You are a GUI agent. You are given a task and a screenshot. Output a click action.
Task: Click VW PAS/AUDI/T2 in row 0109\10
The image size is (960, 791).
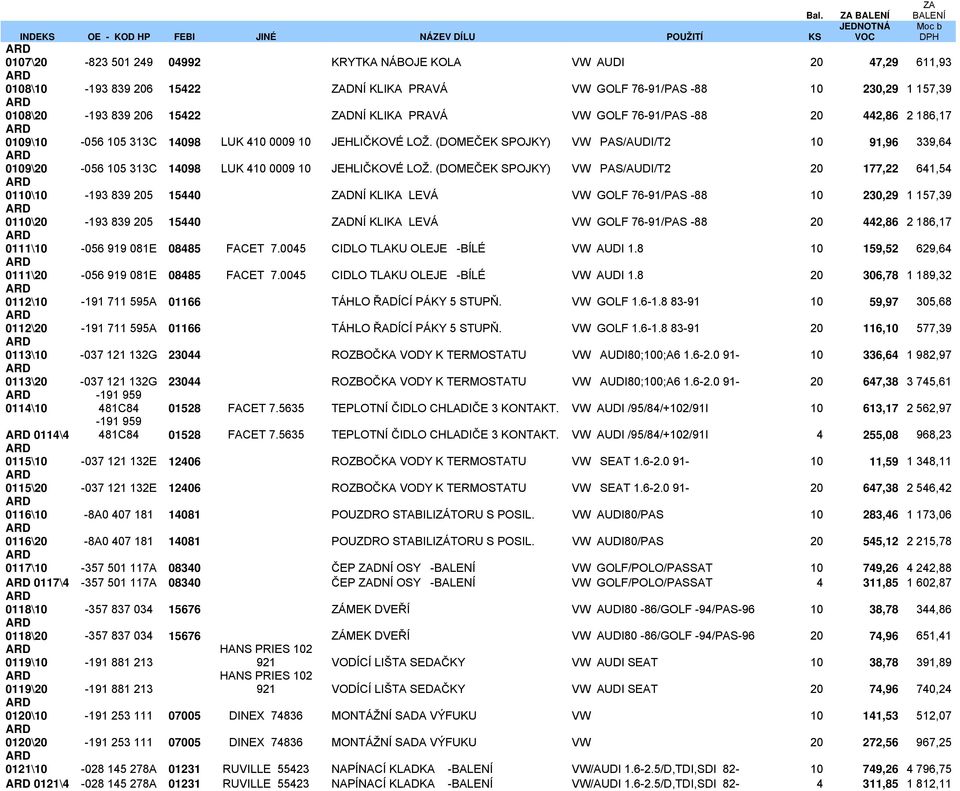pyautogui.click(x=621, y=142)
